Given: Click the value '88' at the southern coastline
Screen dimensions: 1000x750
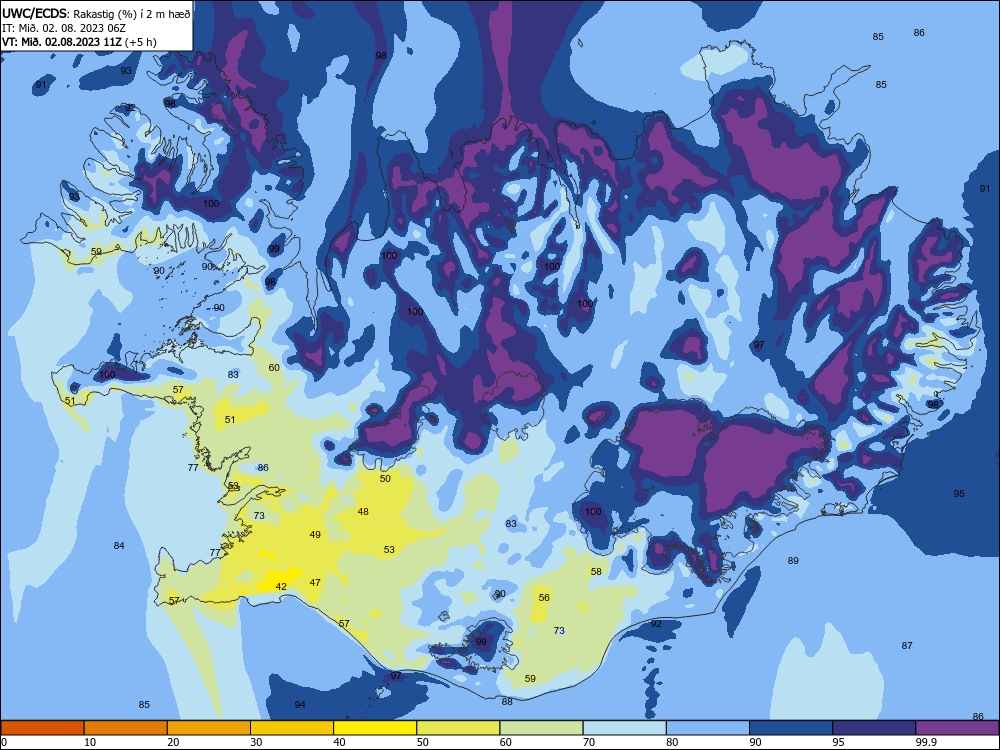Looking at the screenshot, I should [507, 702].
